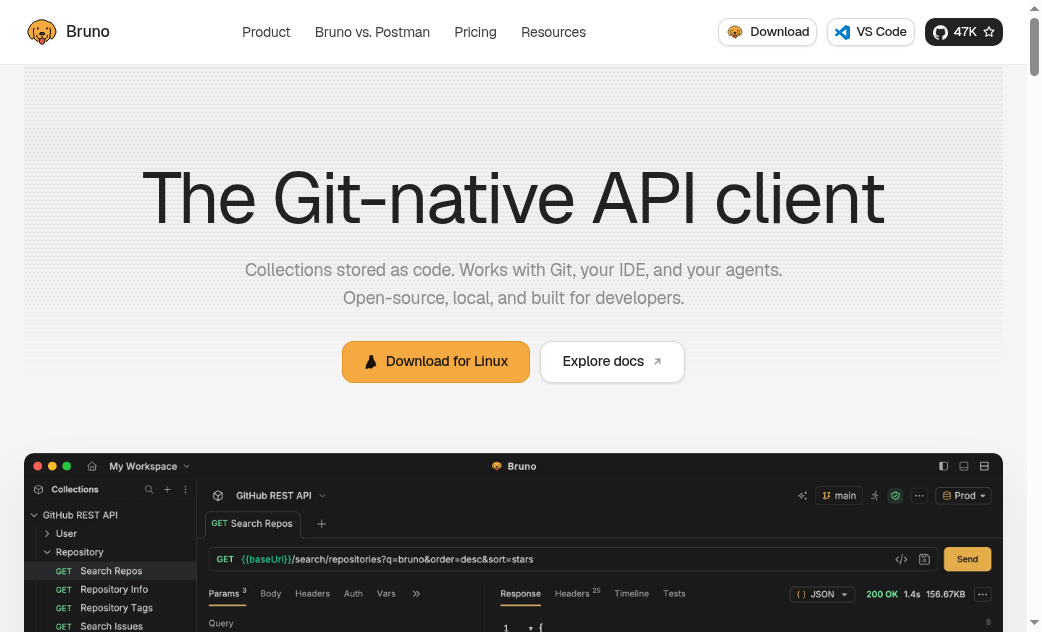The height and width of the screenshot is (632, 1042).
Task: Open the Pricing page
Action: [x=475, y=32]
